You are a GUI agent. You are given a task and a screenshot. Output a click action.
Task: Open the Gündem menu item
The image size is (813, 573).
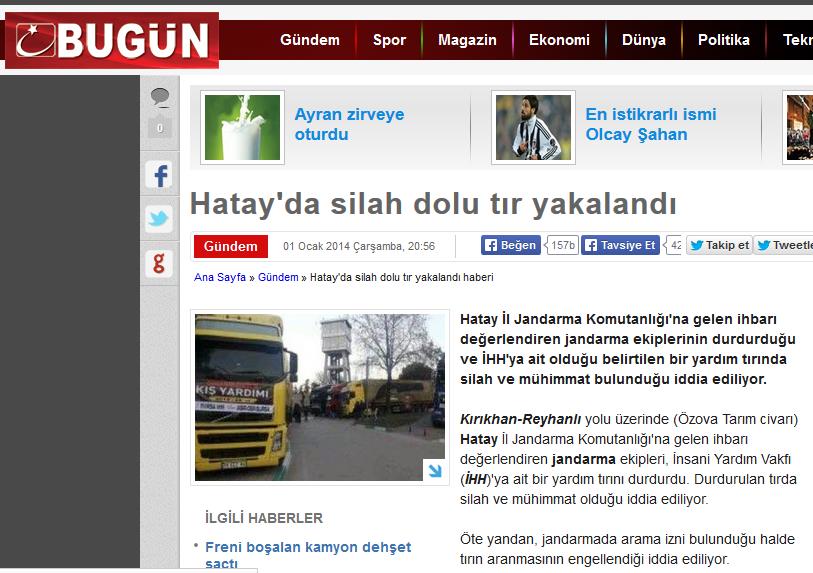pyautogui.click(x=310, y=40)
